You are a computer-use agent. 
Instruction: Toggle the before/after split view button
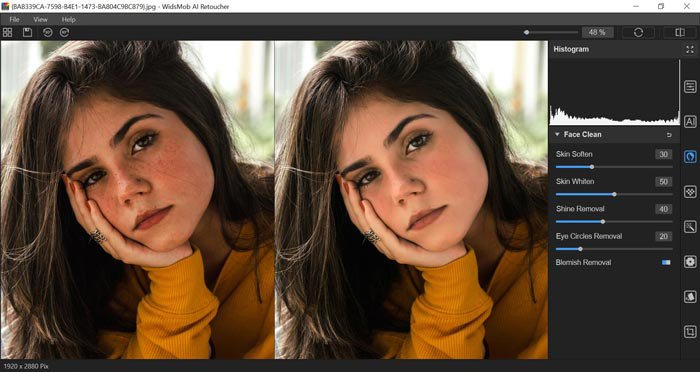coord(679,32)
